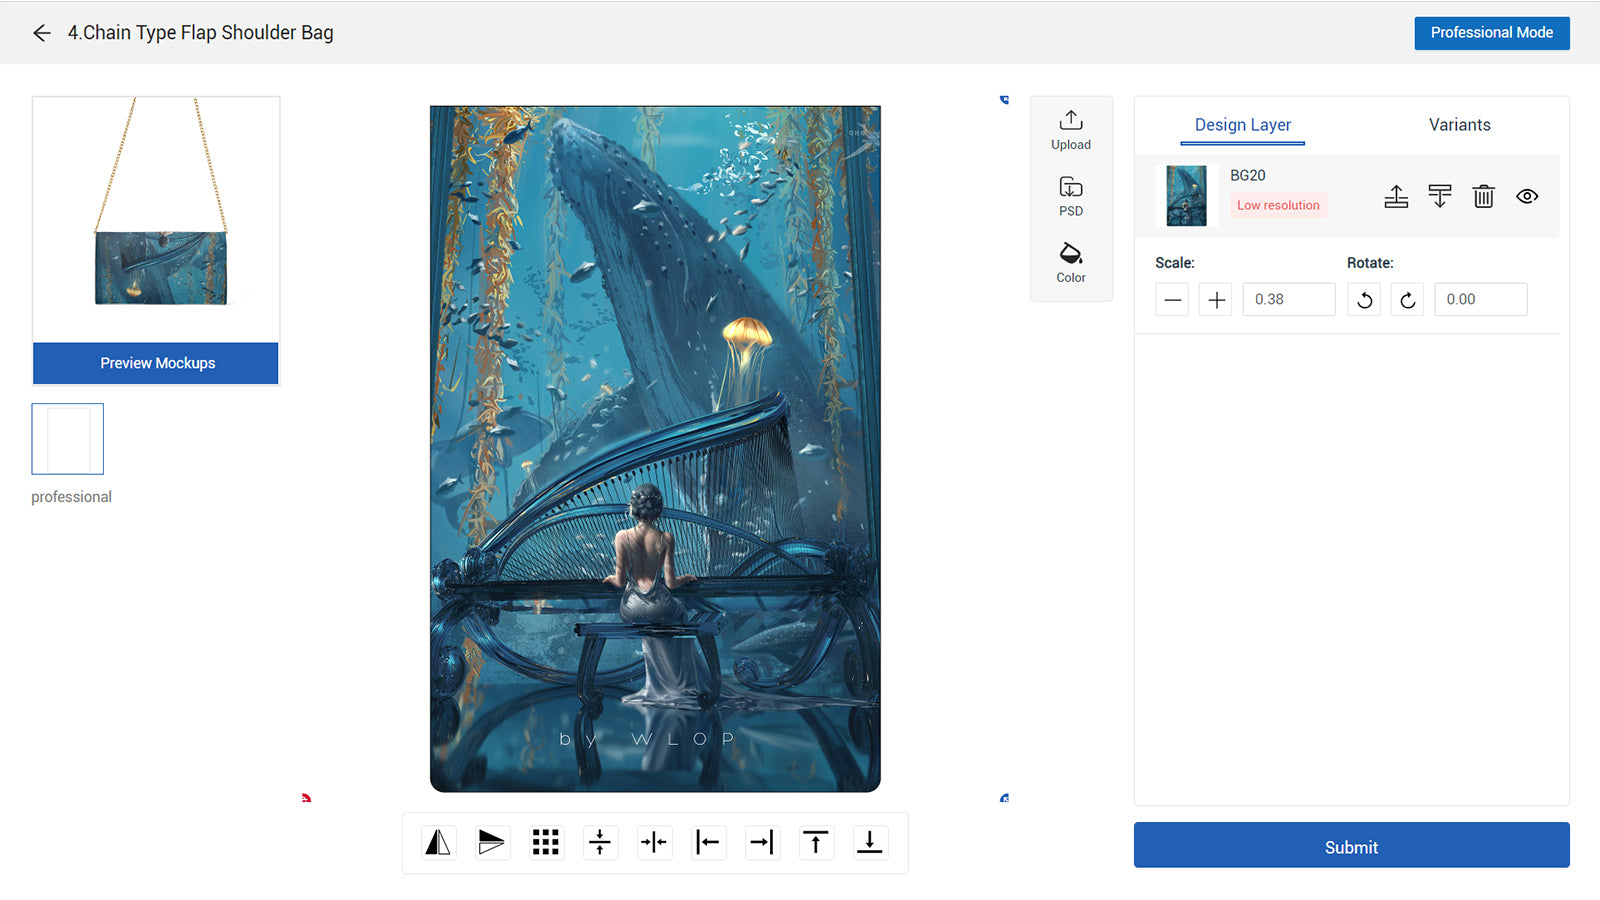Click the whale artwork on the canvas
This screenshot has width=1600, height=900.
655,449
